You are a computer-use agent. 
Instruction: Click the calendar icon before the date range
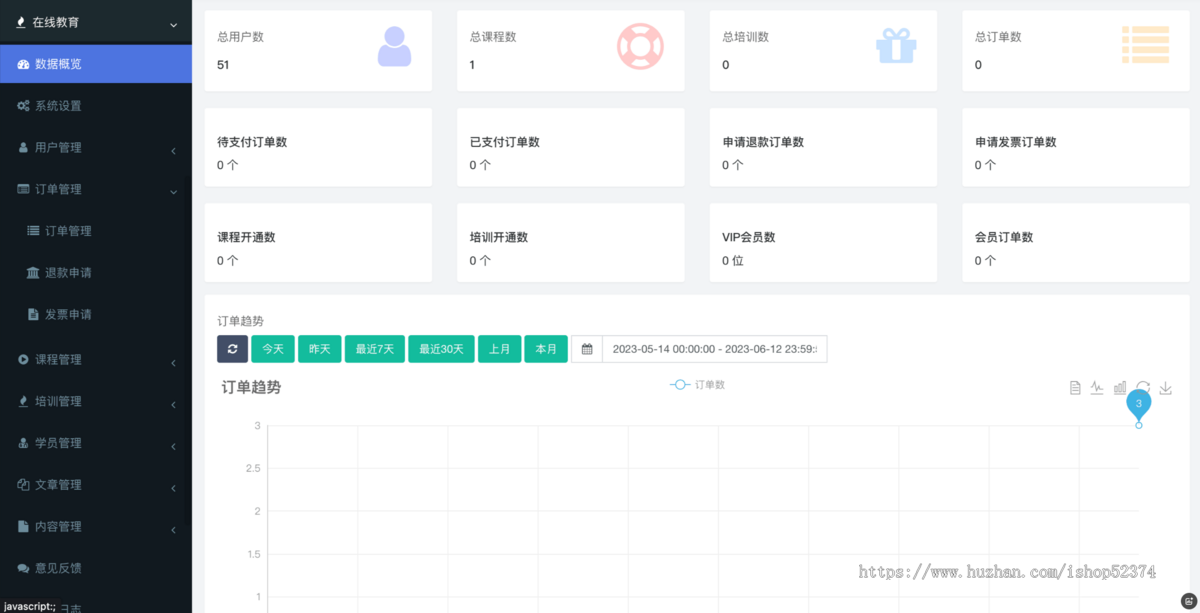tap(587, 349)
